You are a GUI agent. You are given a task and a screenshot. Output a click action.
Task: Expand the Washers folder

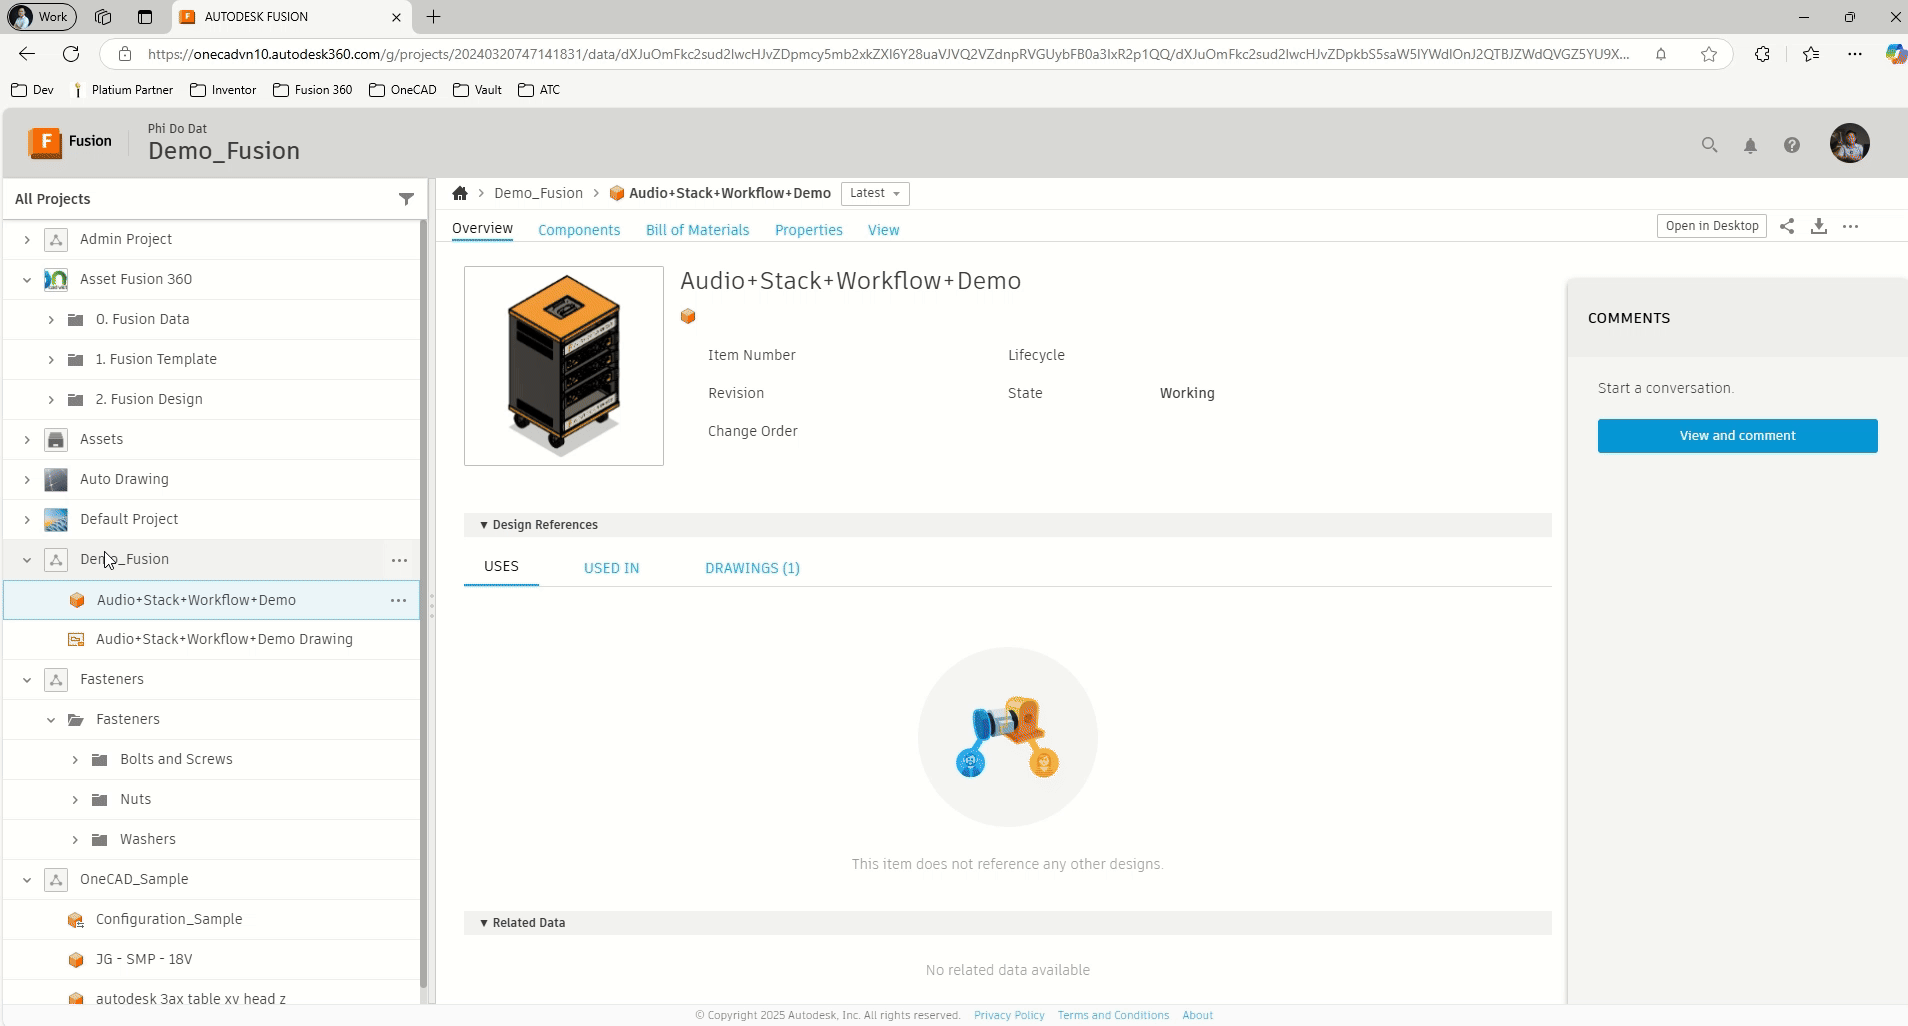[x=75, y=839]
